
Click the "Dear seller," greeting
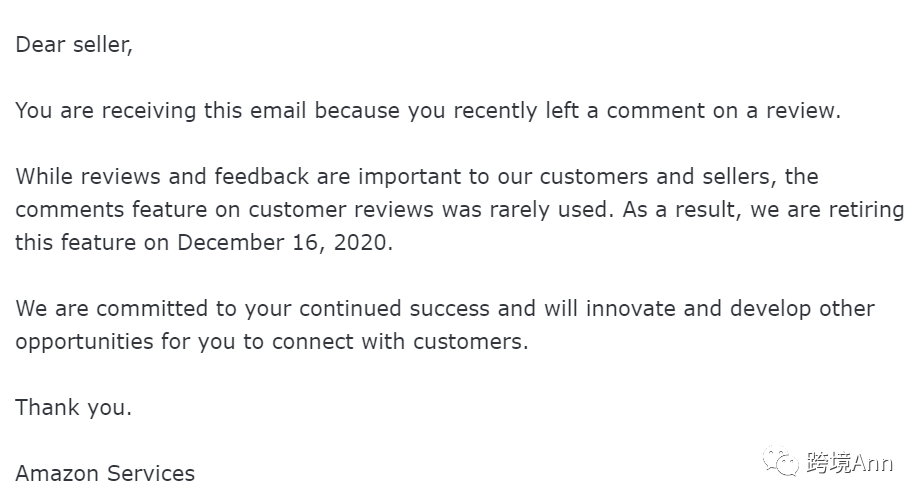74,45
